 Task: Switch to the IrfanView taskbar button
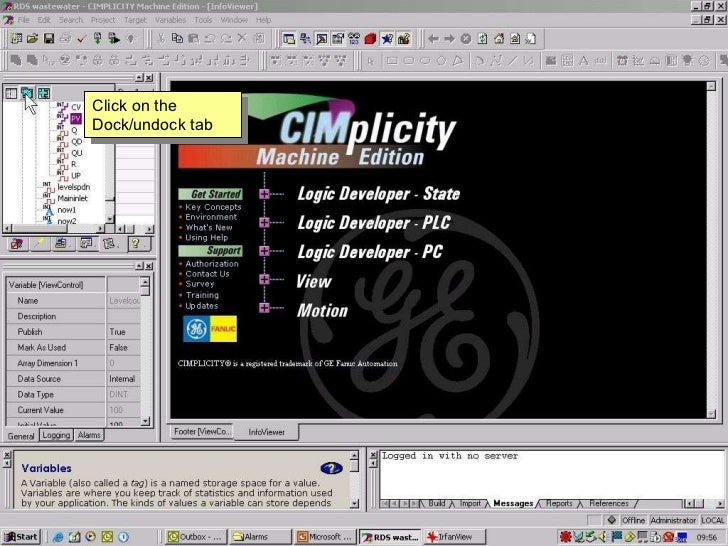455,537
